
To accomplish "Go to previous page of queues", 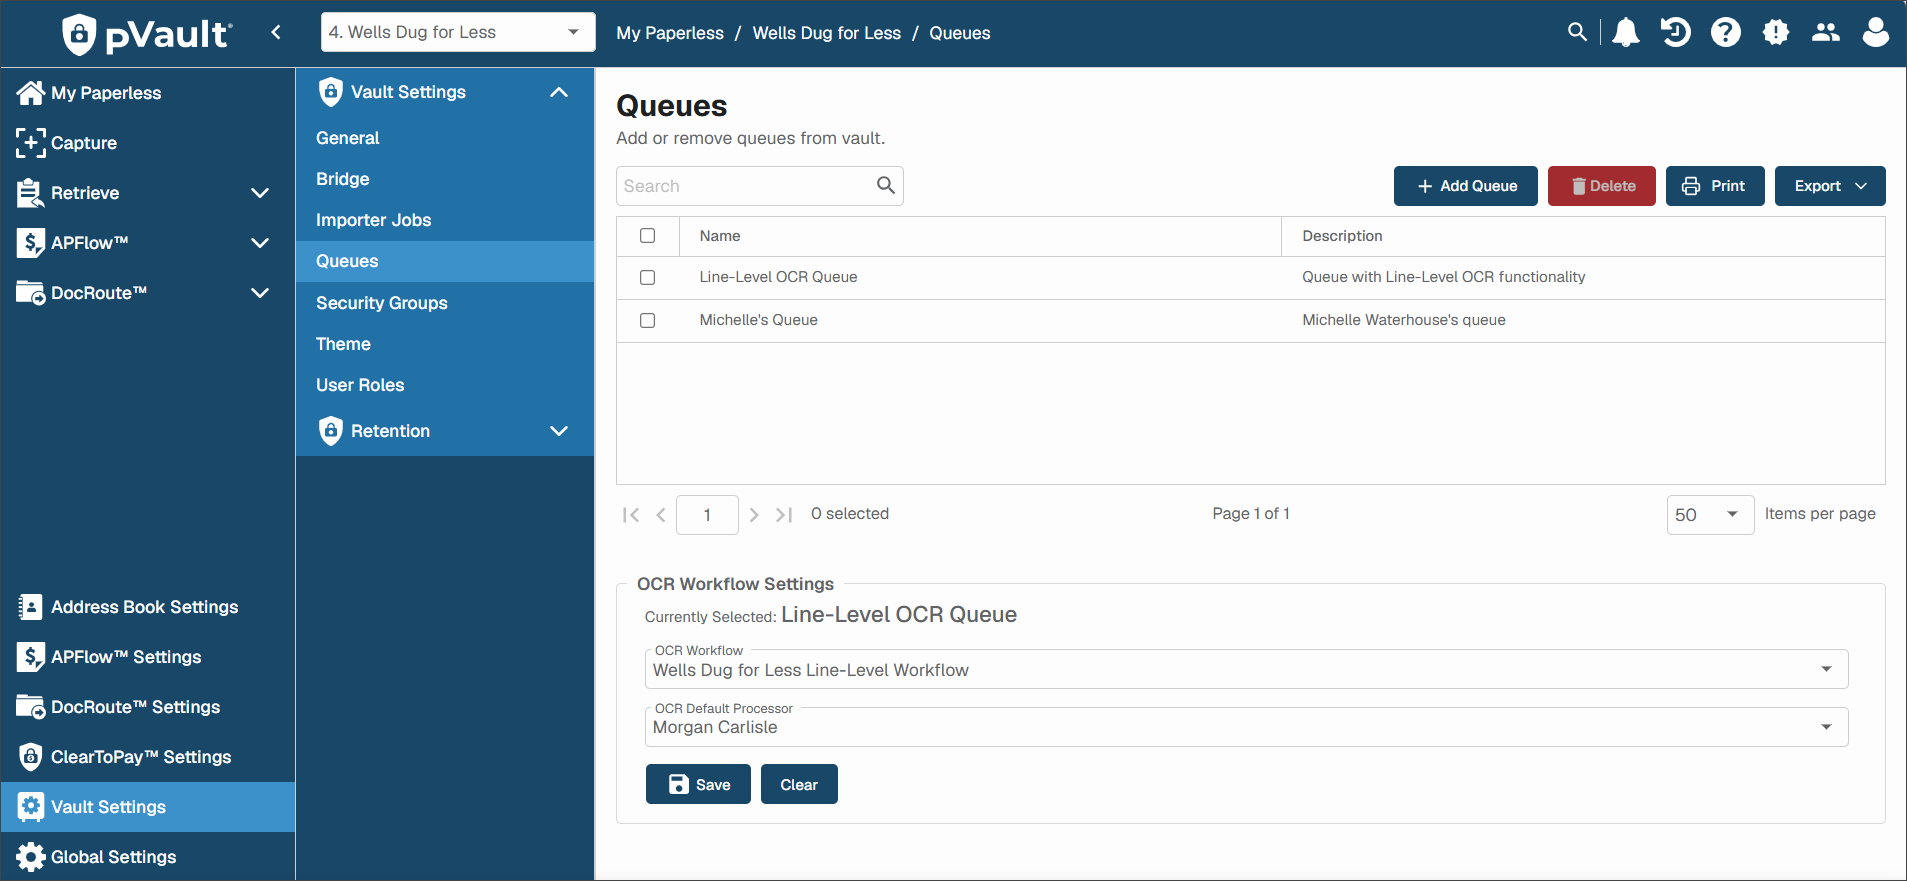I will (661, 515).
